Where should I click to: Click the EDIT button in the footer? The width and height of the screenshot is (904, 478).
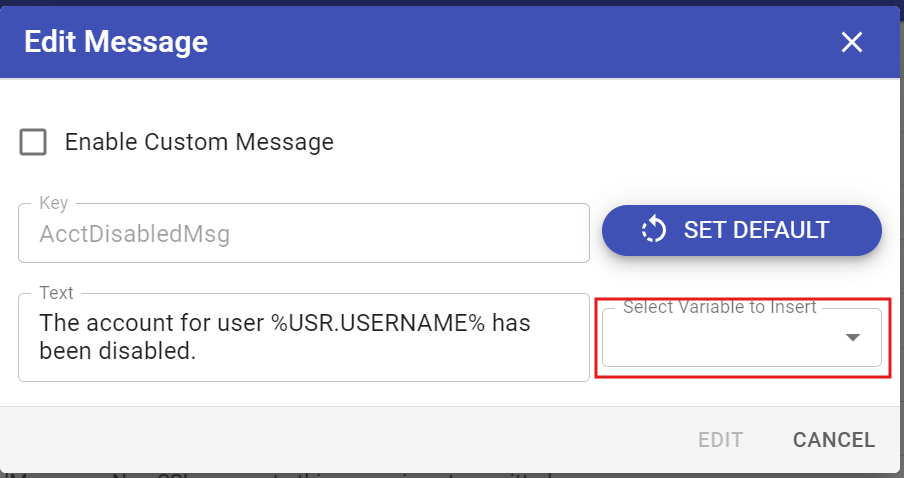(720, 440)
